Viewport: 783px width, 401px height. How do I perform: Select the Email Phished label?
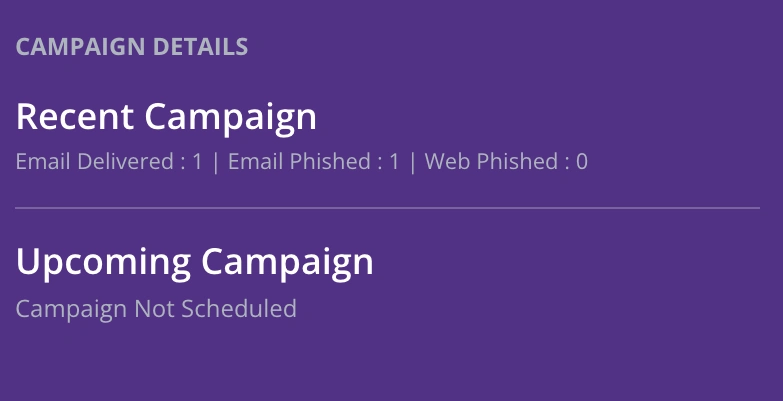(x=299, y=161)
